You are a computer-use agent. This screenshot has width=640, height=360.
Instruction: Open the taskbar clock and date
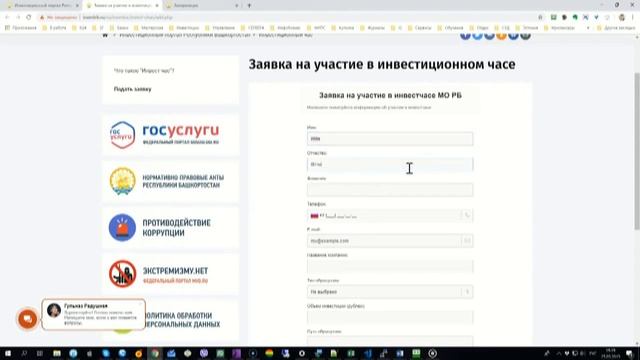(x=611, y=353)
